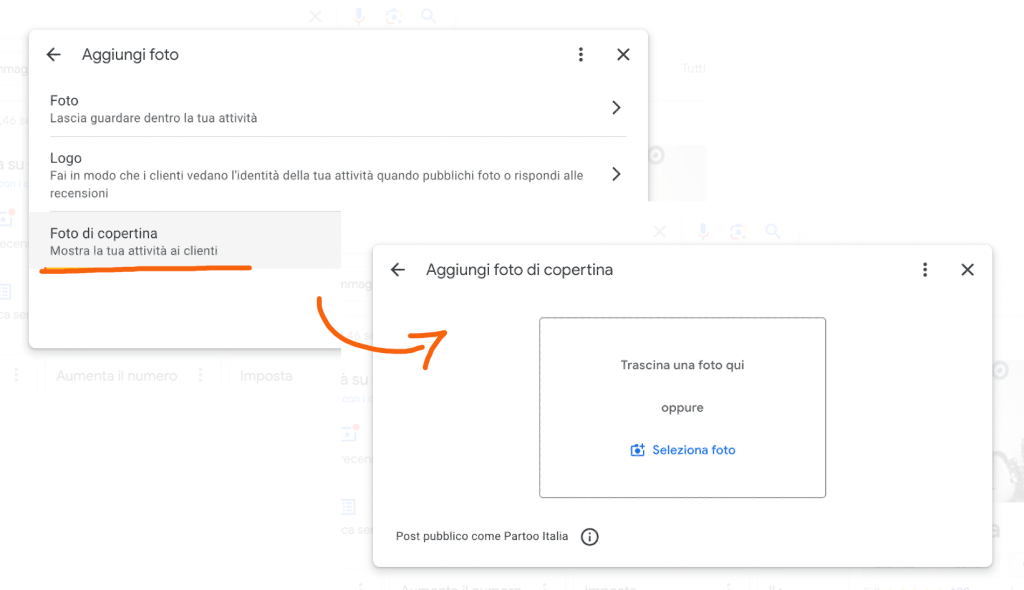The height and width of the screenshot is (590, 1024).
Task: Click the Seleziona foto link
Action: tap(694, 450)
